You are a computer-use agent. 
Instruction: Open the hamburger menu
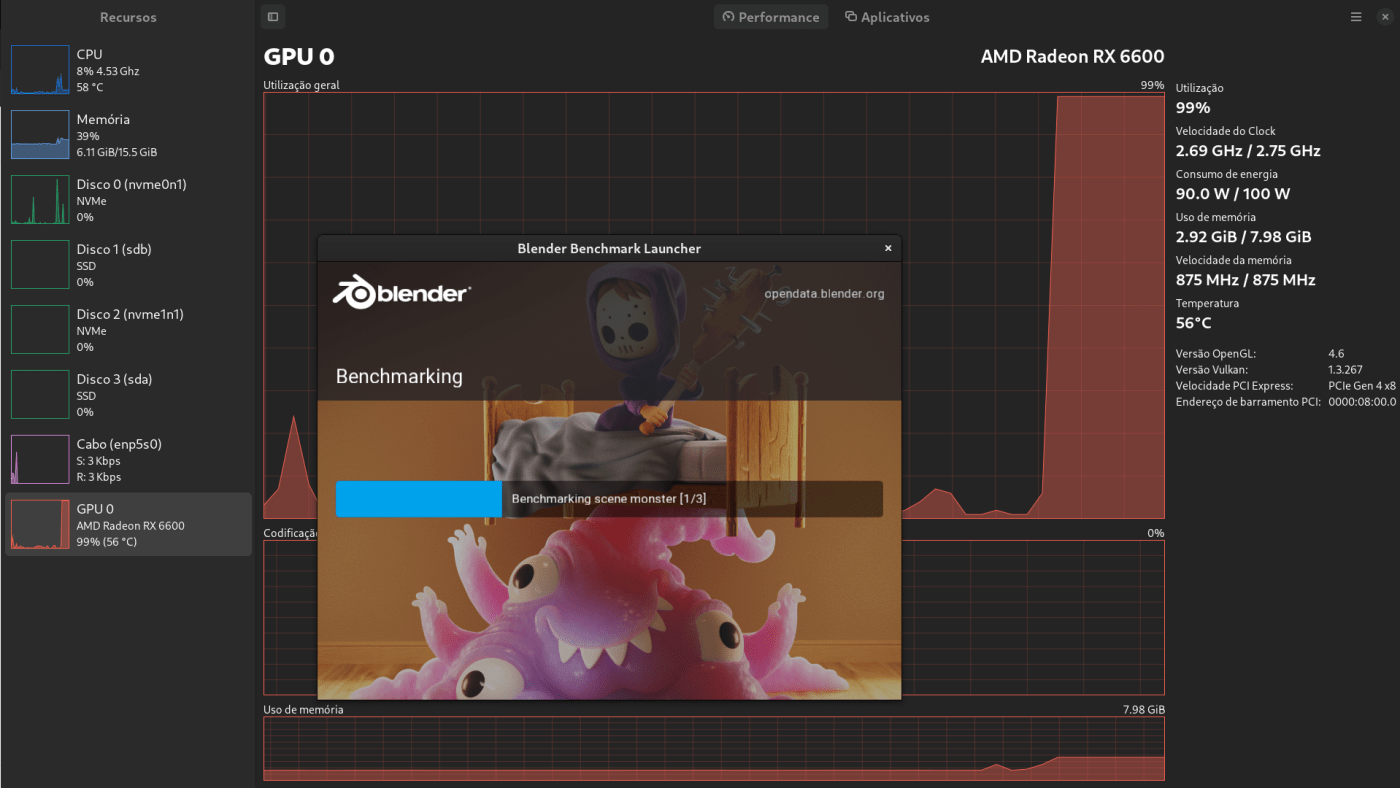click(1355, 16)
